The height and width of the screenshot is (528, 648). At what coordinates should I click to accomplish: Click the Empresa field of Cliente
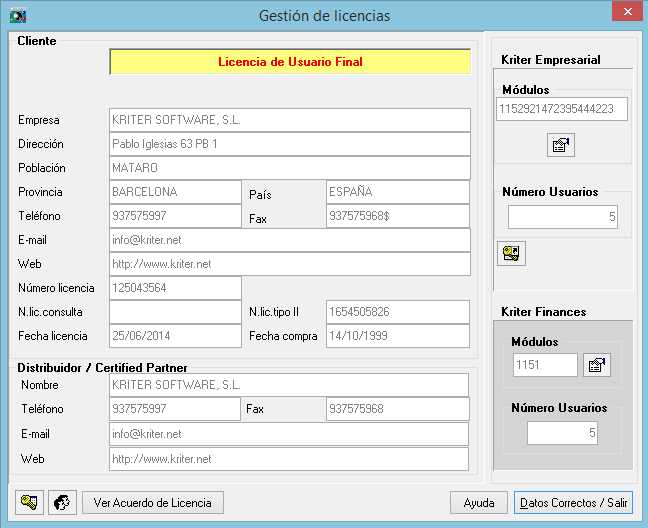[290, 120]
